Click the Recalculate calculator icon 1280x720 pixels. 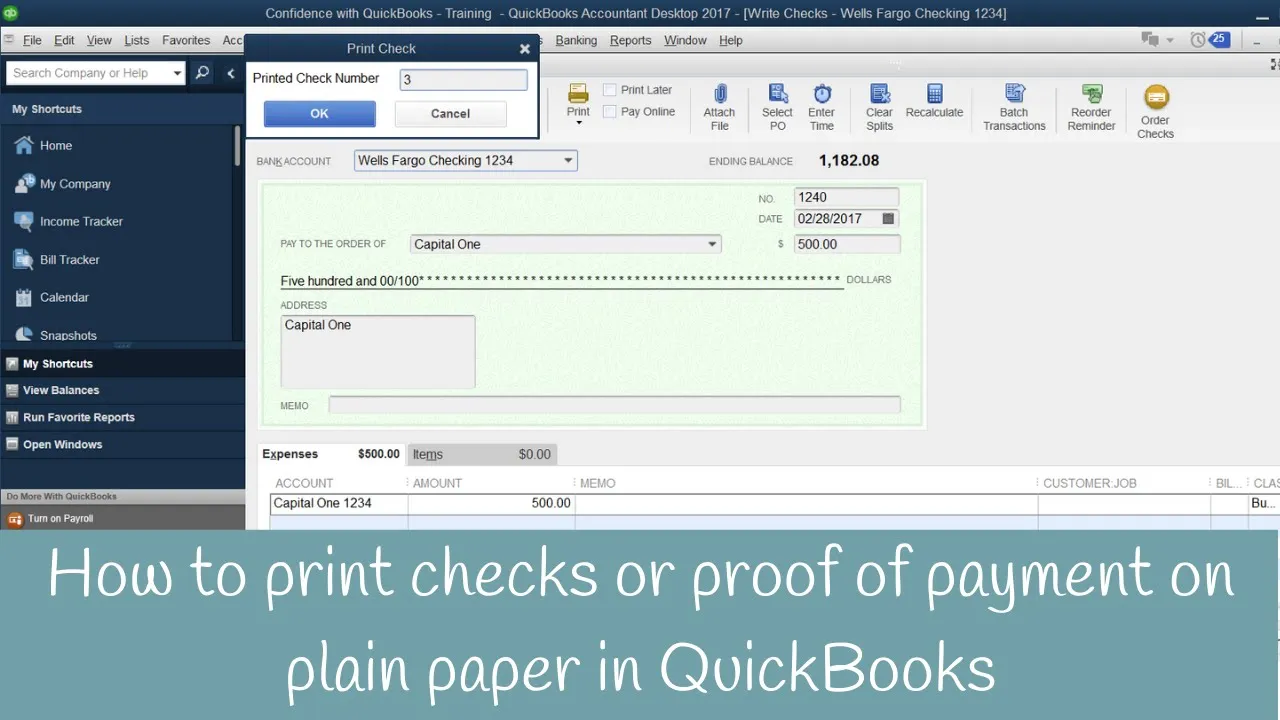click(x=935, y=93)
